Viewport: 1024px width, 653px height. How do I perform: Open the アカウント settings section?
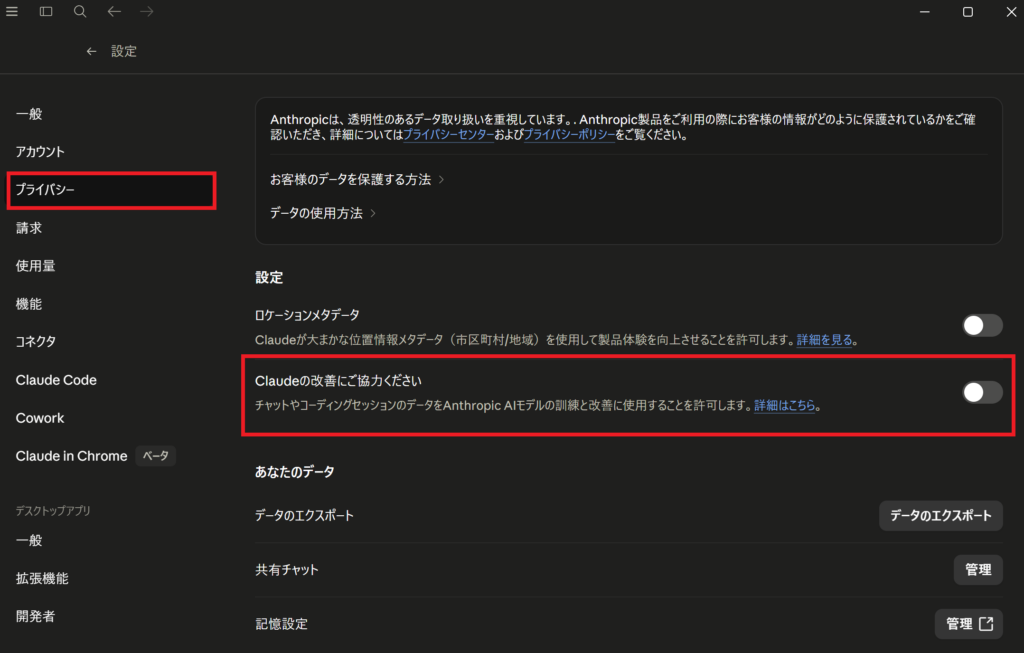pos(40,151)
